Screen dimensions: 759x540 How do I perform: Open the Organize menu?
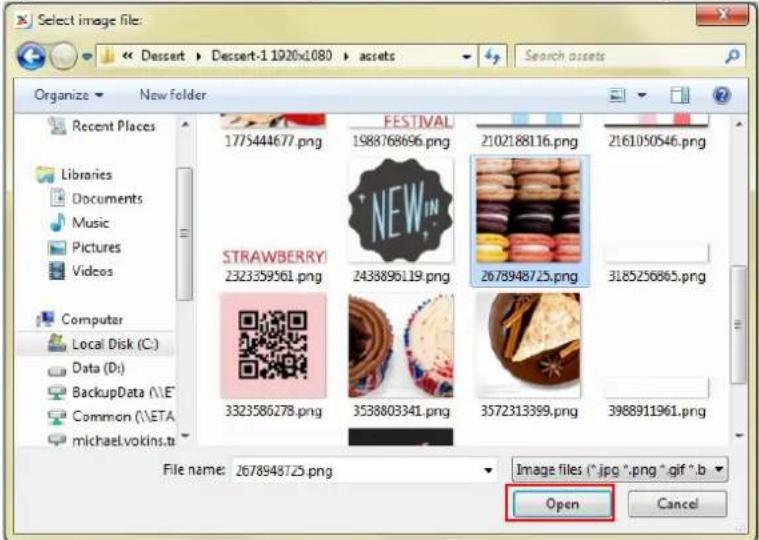tap(69, 95)
